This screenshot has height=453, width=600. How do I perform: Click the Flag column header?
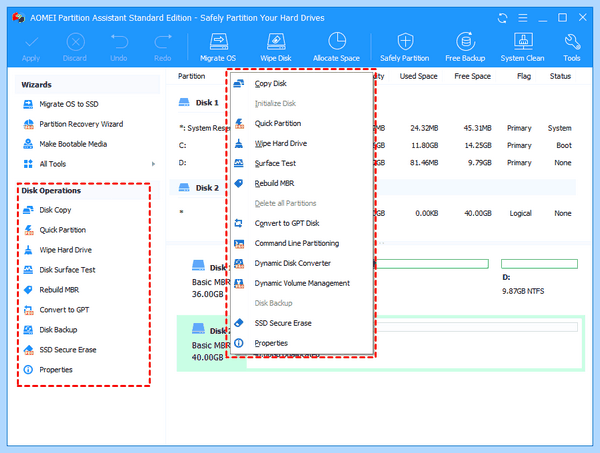[524, 76]
